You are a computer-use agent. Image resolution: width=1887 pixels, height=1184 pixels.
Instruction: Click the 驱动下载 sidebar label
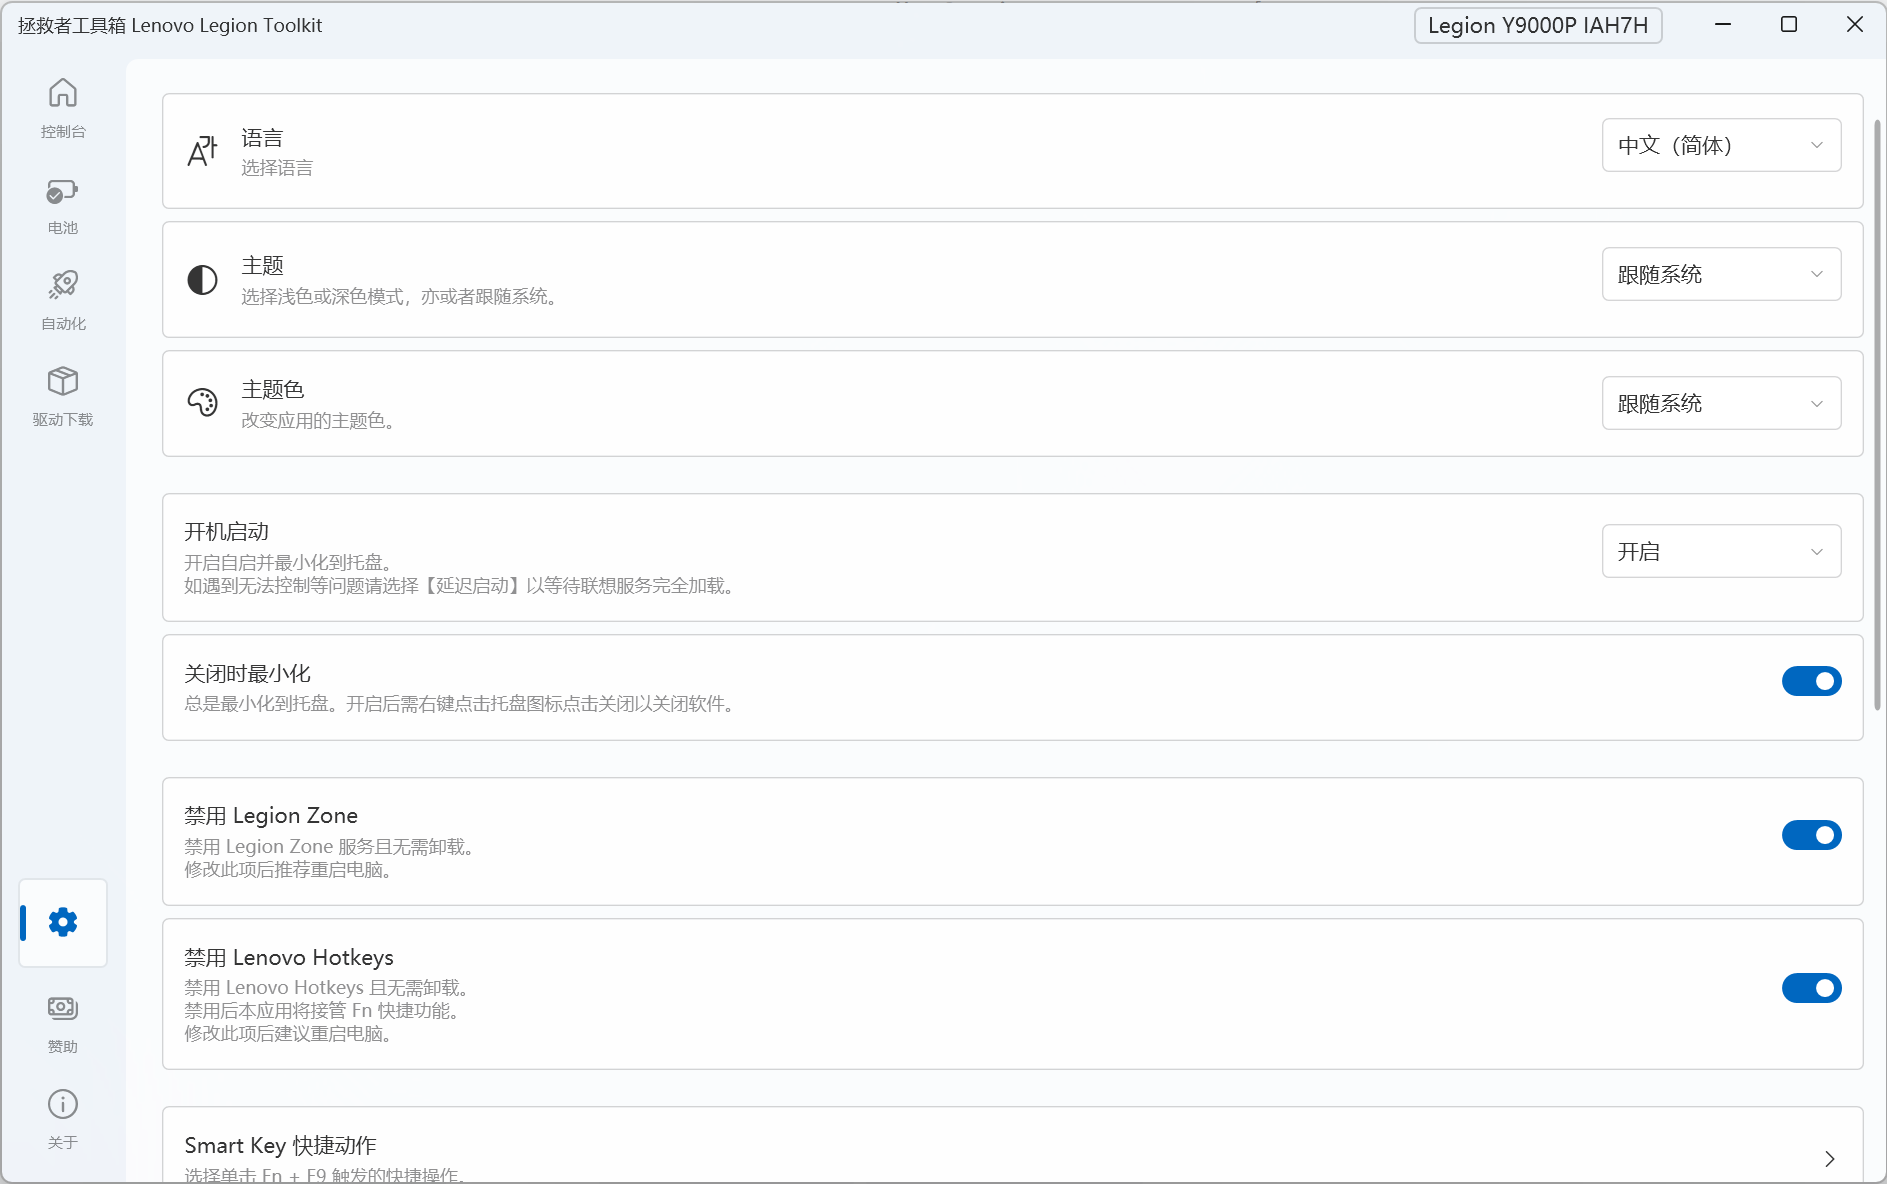click(x=63, y=420)
